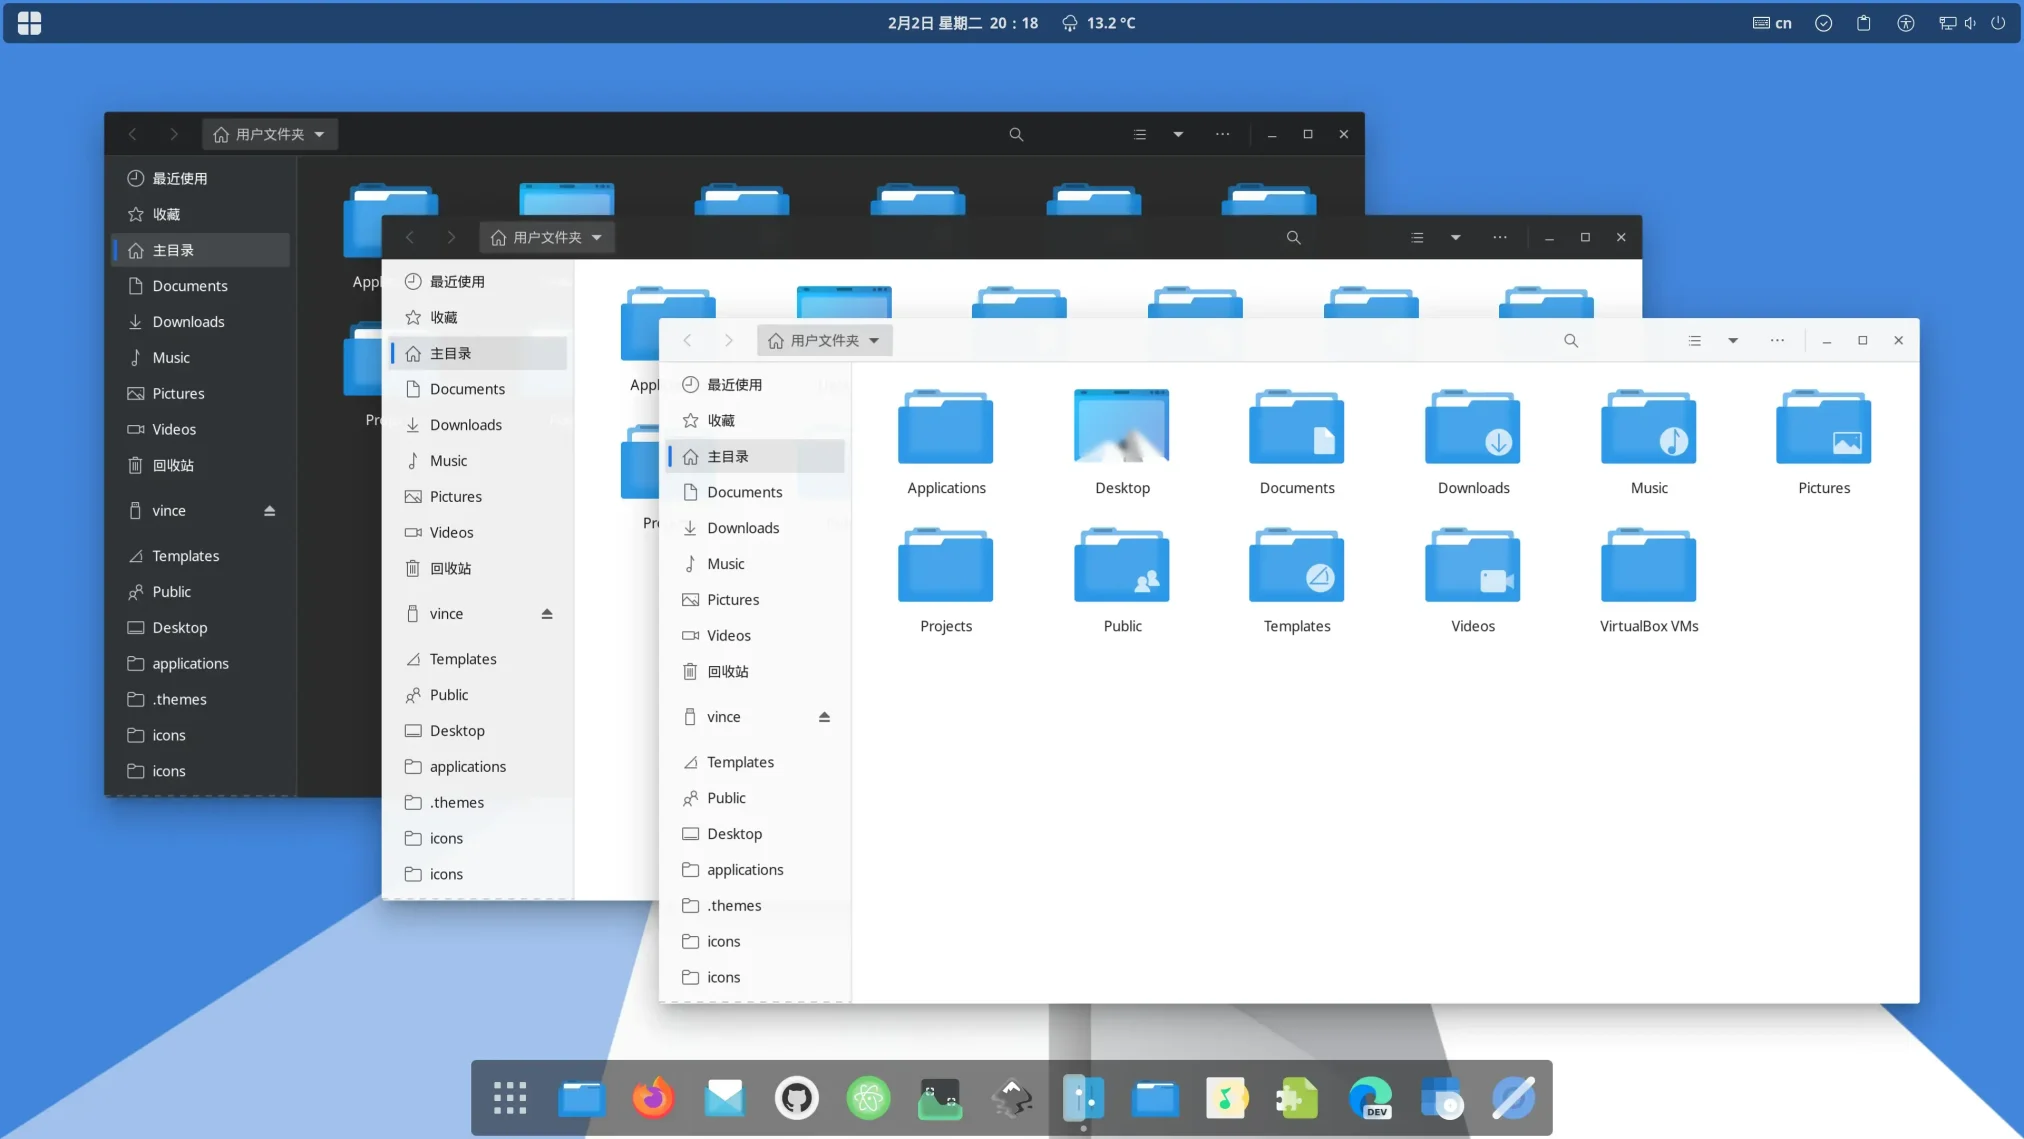Open the VirtualBox VMs folder
The width and height of the screenshot is (2024, 1139).
(x=1647, y=570)
